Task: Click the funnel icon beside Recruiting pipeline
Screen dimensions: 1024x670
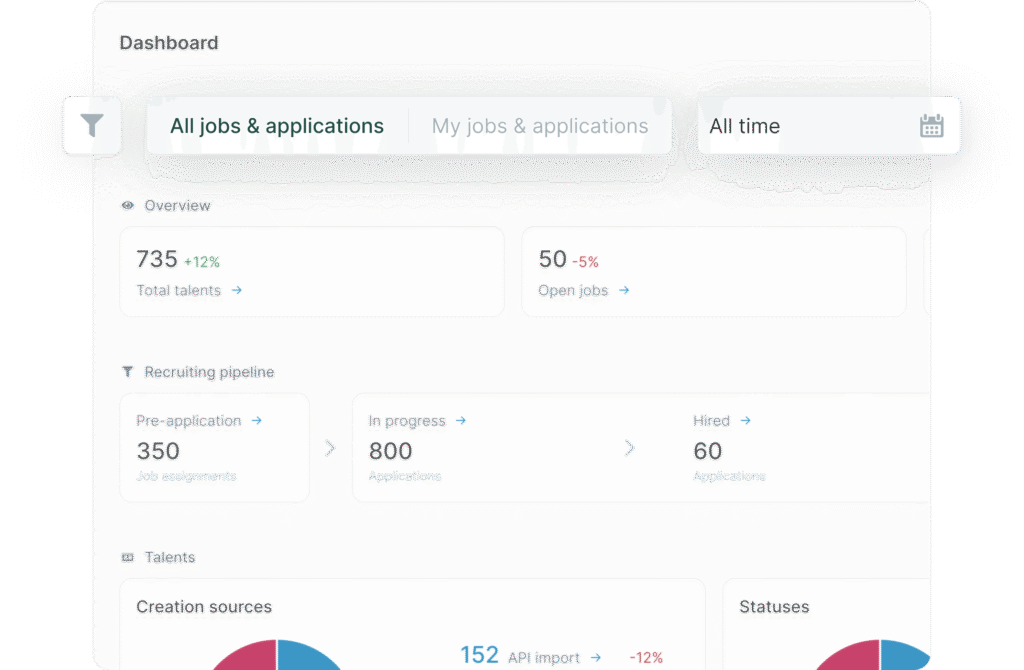Action: 127,372
